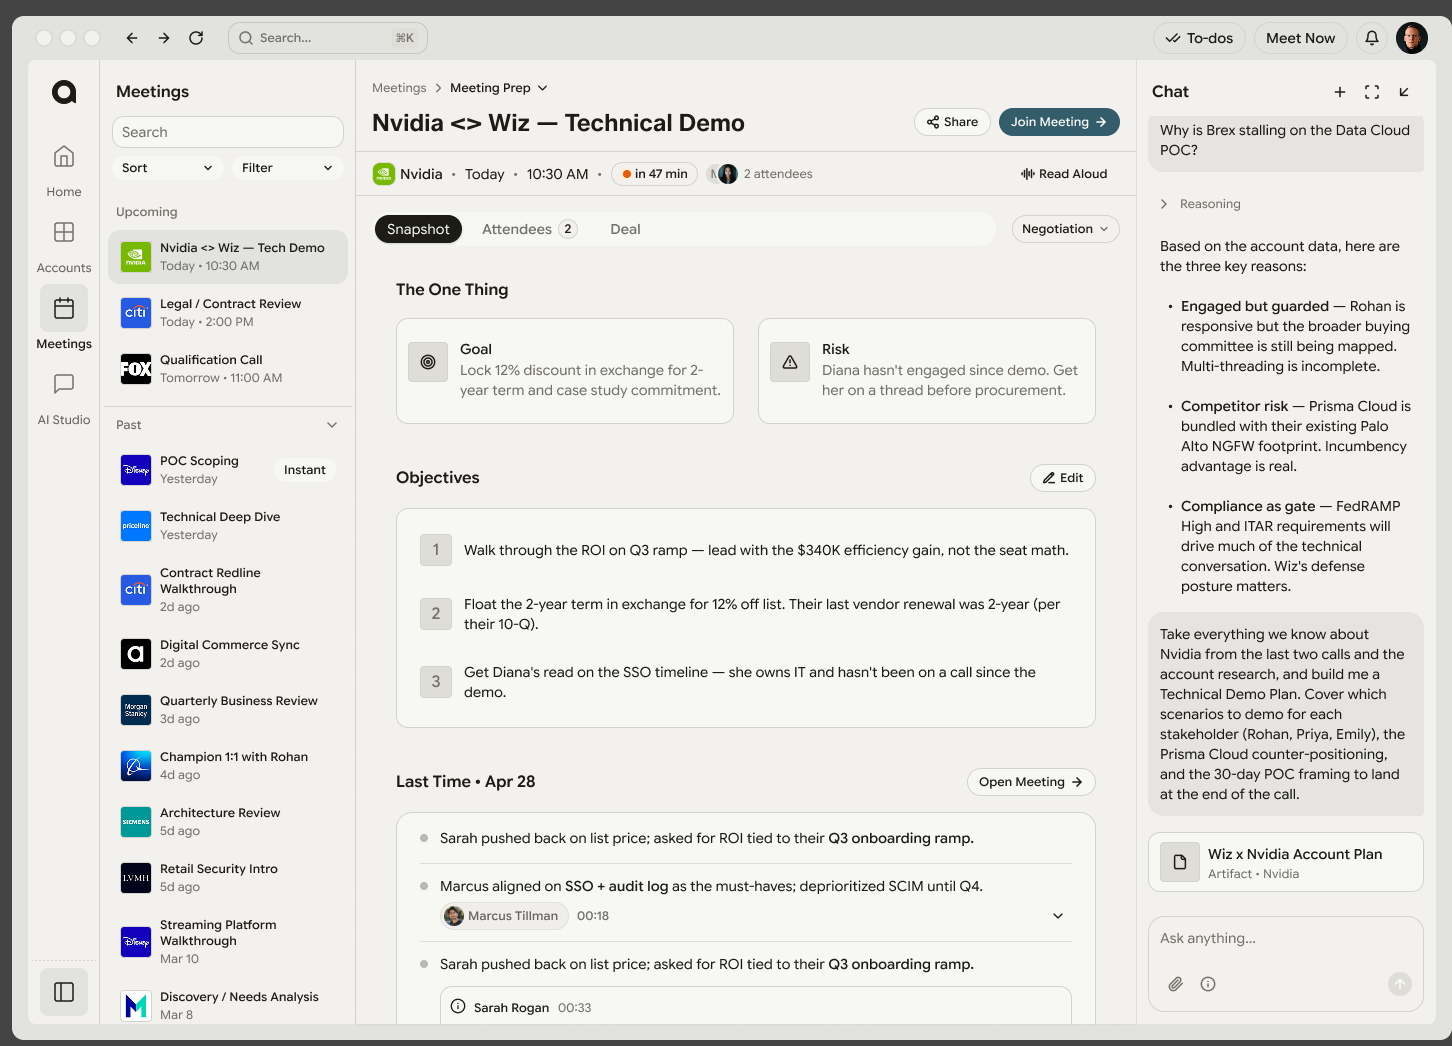Open Streaming Platform Walkthrough meeting
Image resolution: width=1452 pixels, height=1046 pixels.
tap(228, 942)
